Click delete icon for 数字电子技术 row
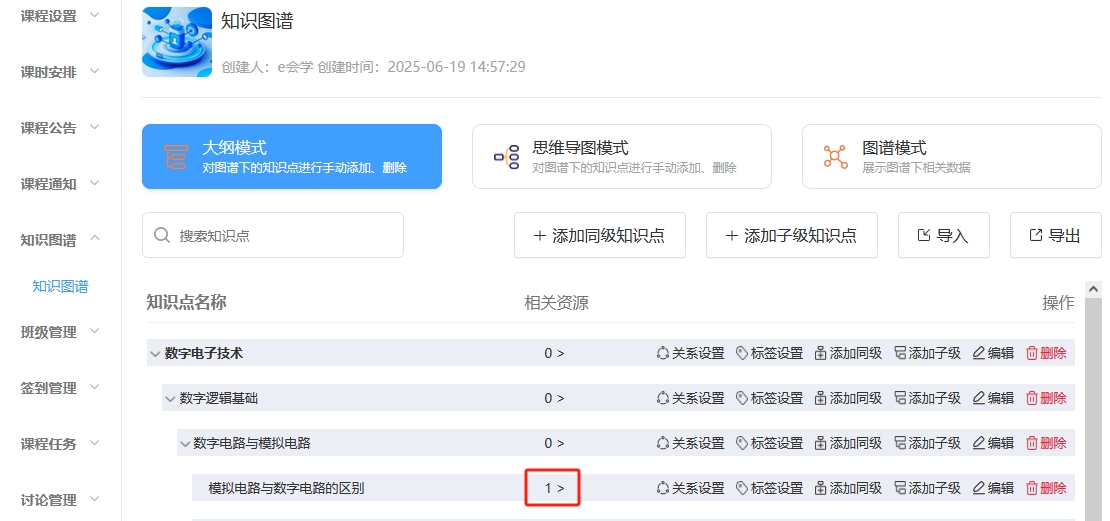The image size is (1110, 521). click(x=1033, y=353)
